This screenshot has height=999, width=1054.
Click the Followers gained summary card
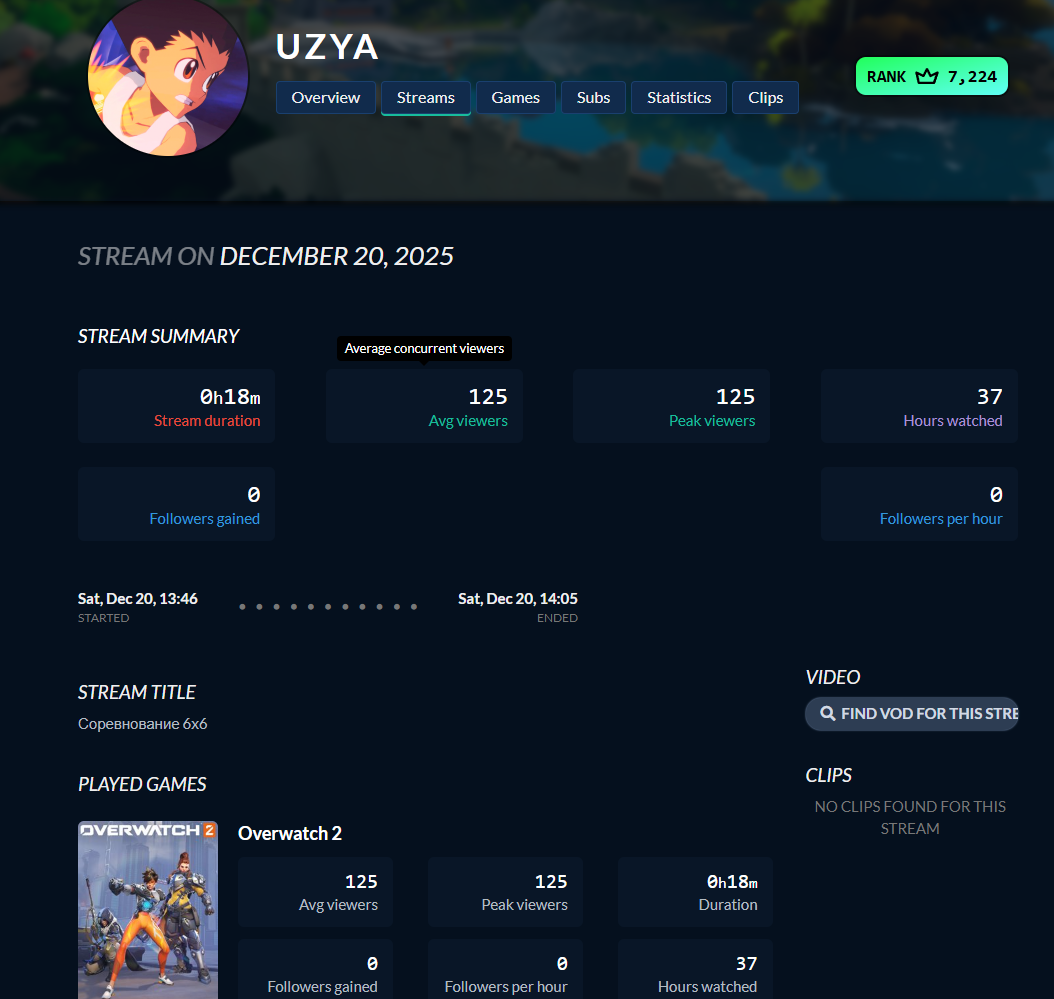[x=176, y=504]
